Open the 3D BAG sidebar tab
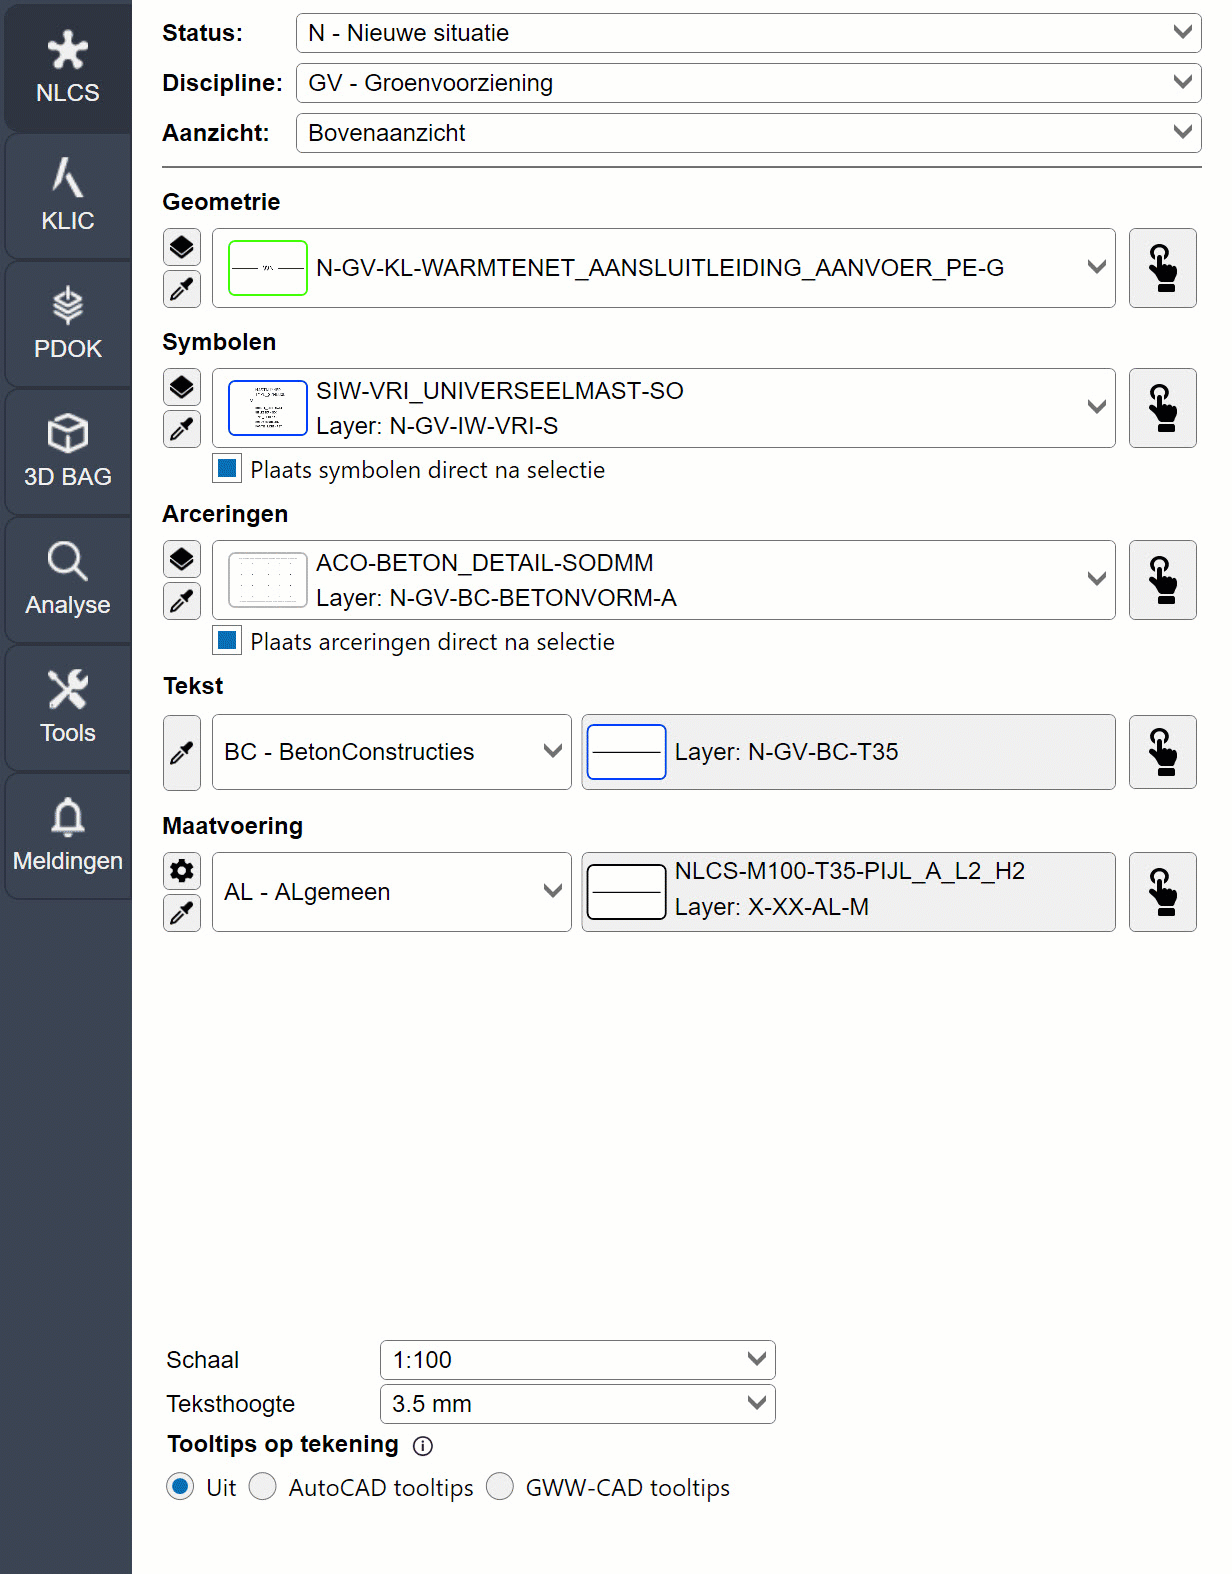 [x=67, y=452]
